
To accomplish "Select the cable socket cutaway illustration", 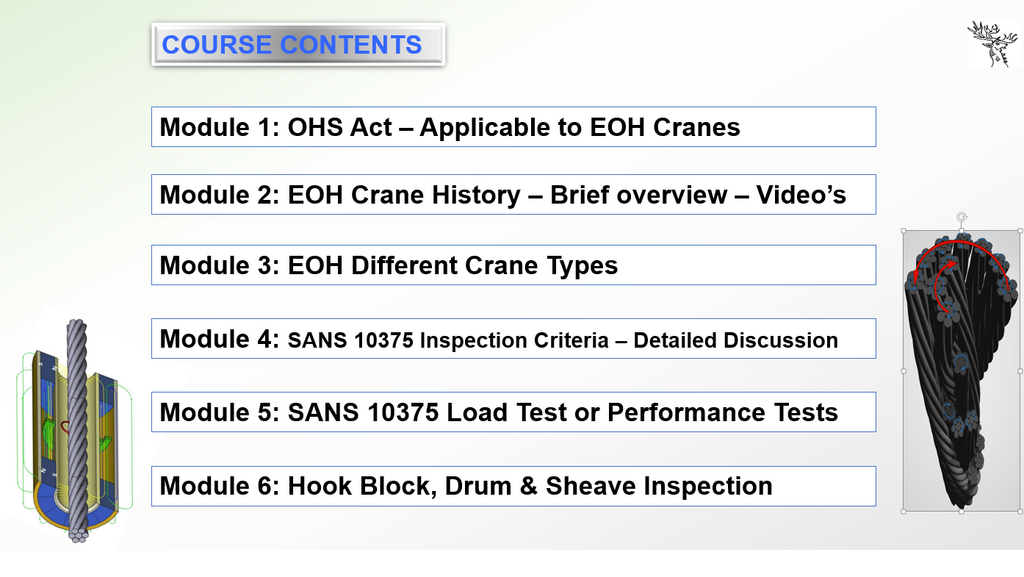I will coord(75,440).
